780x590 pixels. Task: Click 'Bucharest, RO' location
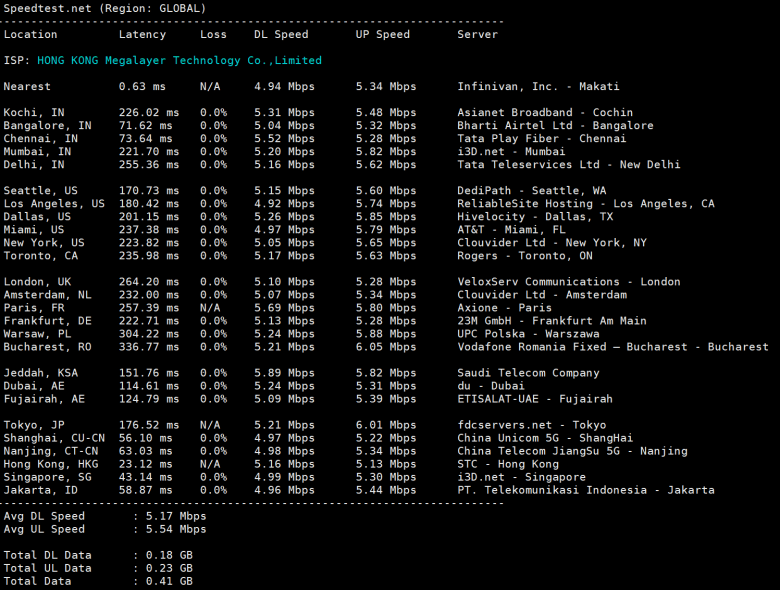[47, 347]
